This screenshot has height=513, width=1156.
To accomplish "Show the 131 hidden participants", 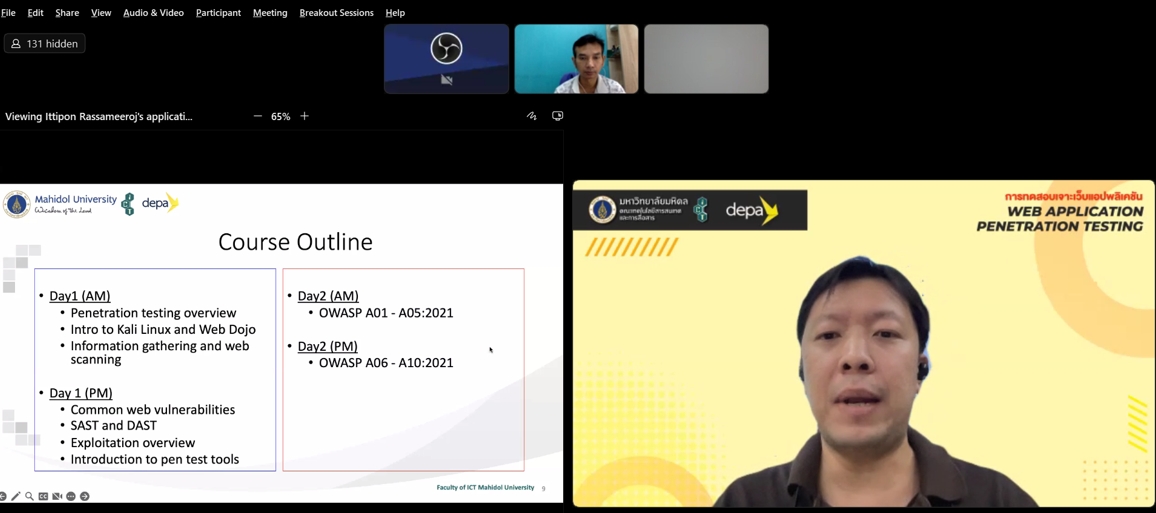I will pos(45,44).
